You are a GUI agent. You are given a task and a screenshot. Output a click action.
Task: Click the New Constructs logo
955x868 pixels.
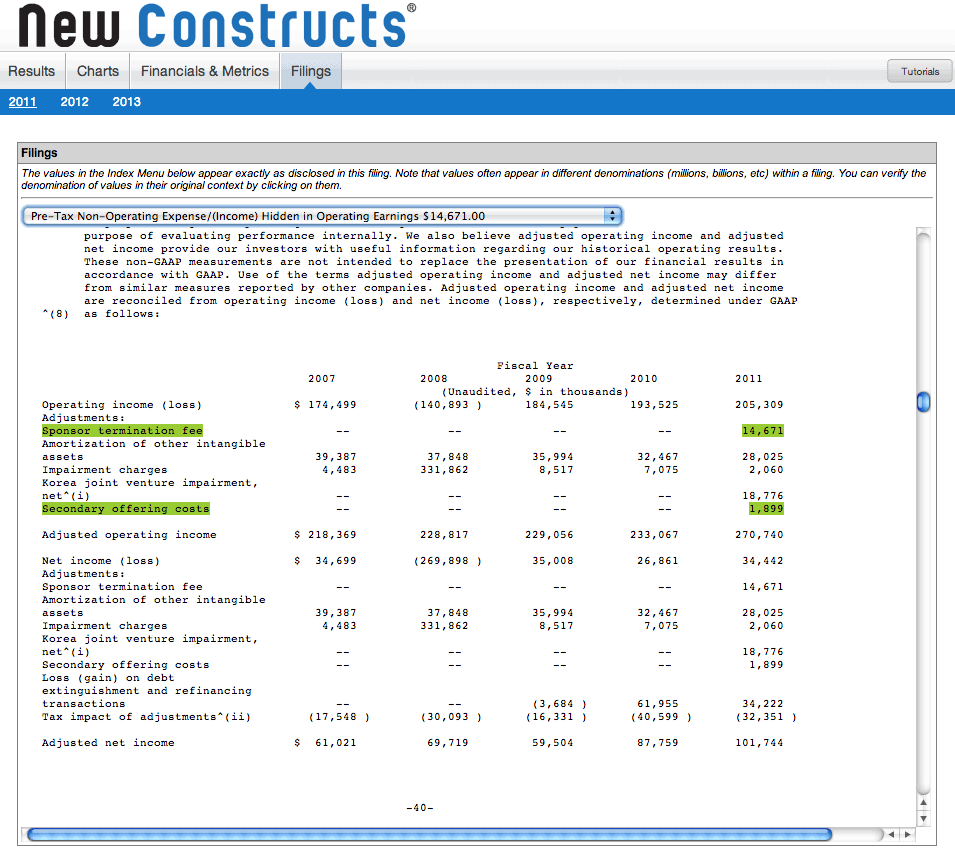[x=217, y=26]
